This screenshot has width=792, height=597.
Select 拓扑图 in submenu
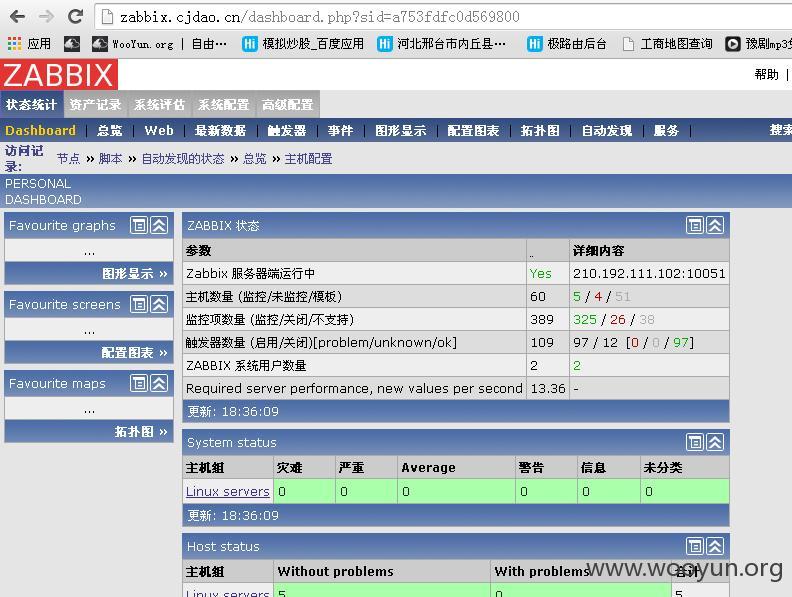(540, 130)
